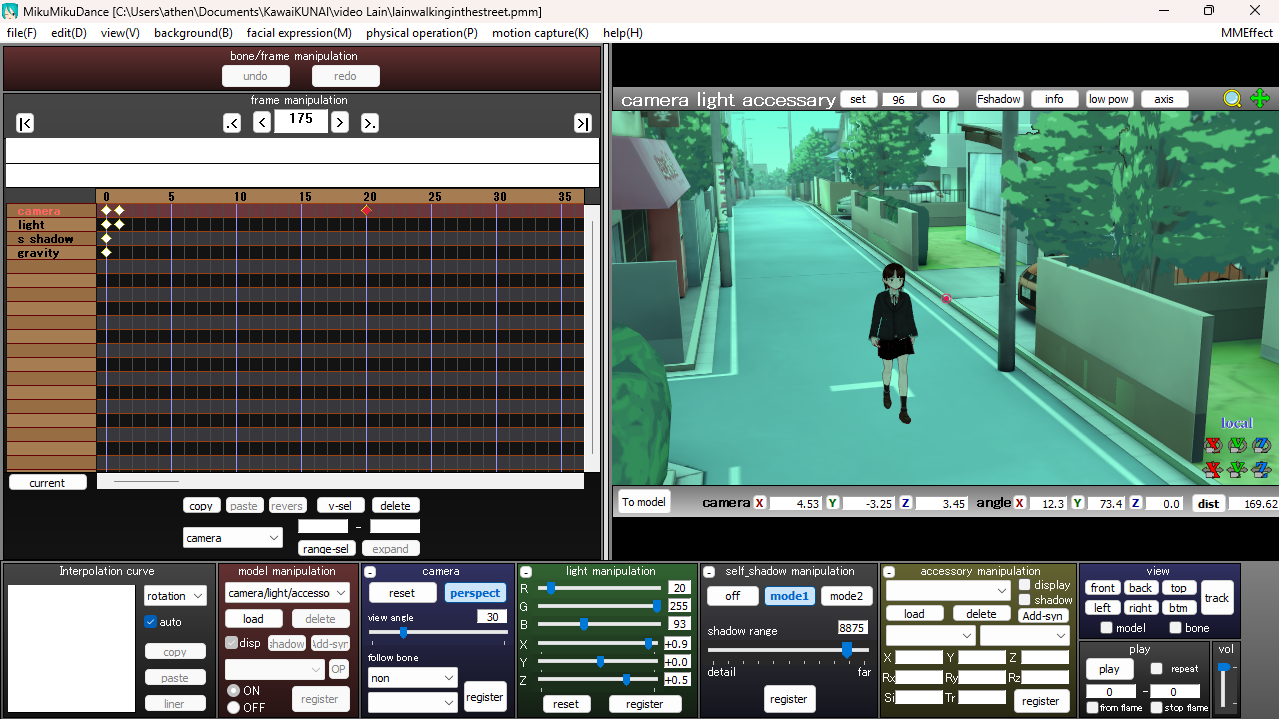This screenshot has width=1279, height=719.
Task: Open the file(F) menu
Action: 21,33
